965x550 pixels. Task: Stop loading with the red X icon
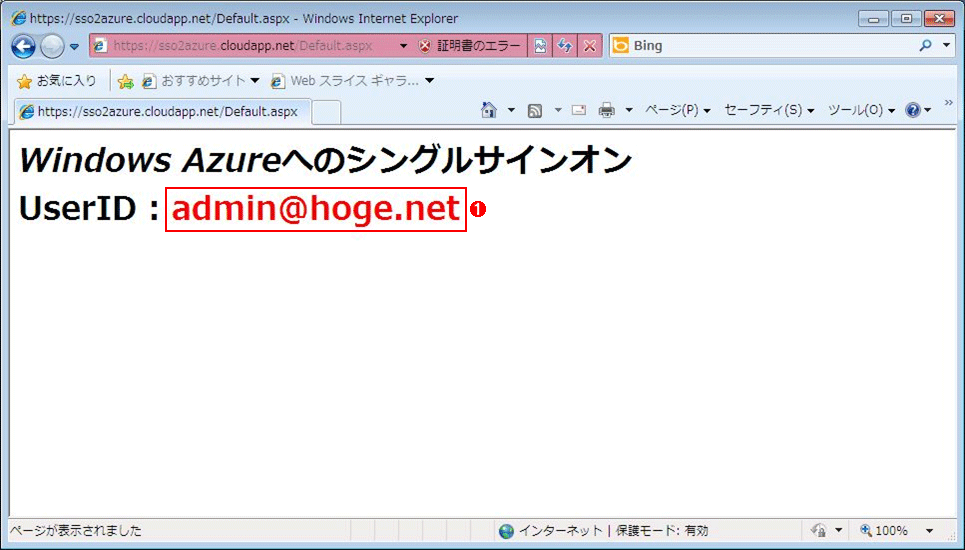click(x=590, y=46)
